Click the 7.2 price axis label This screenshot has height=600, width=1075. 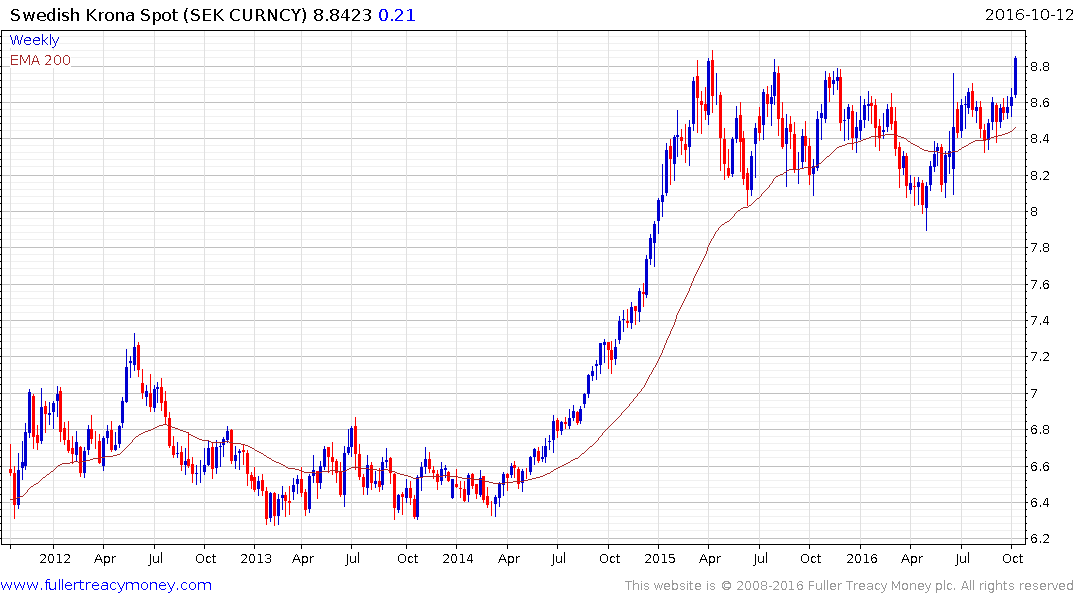pyautogui.click(x=1039, y=357)
